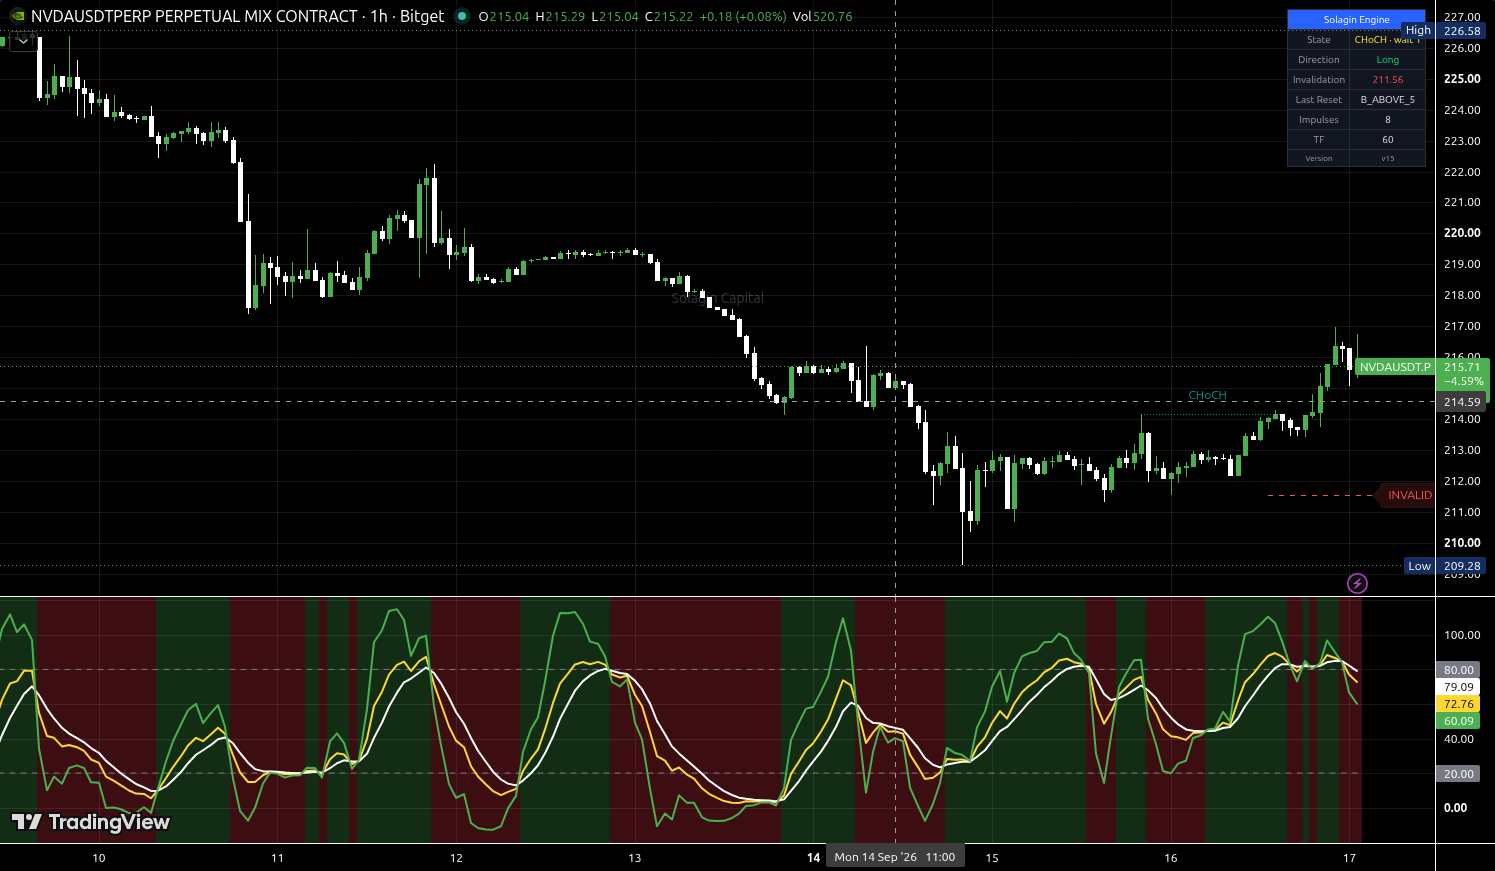Click the Impulses value 8

click(x=1387, y=120)
